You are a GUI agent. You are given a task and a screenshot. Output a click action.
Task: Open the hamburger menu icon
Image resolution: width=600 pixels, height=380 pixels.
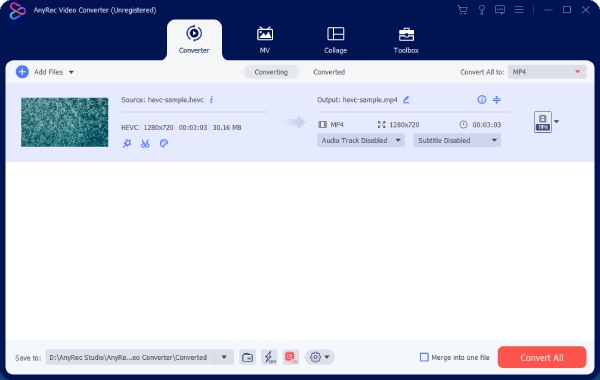tap(518, 10)
